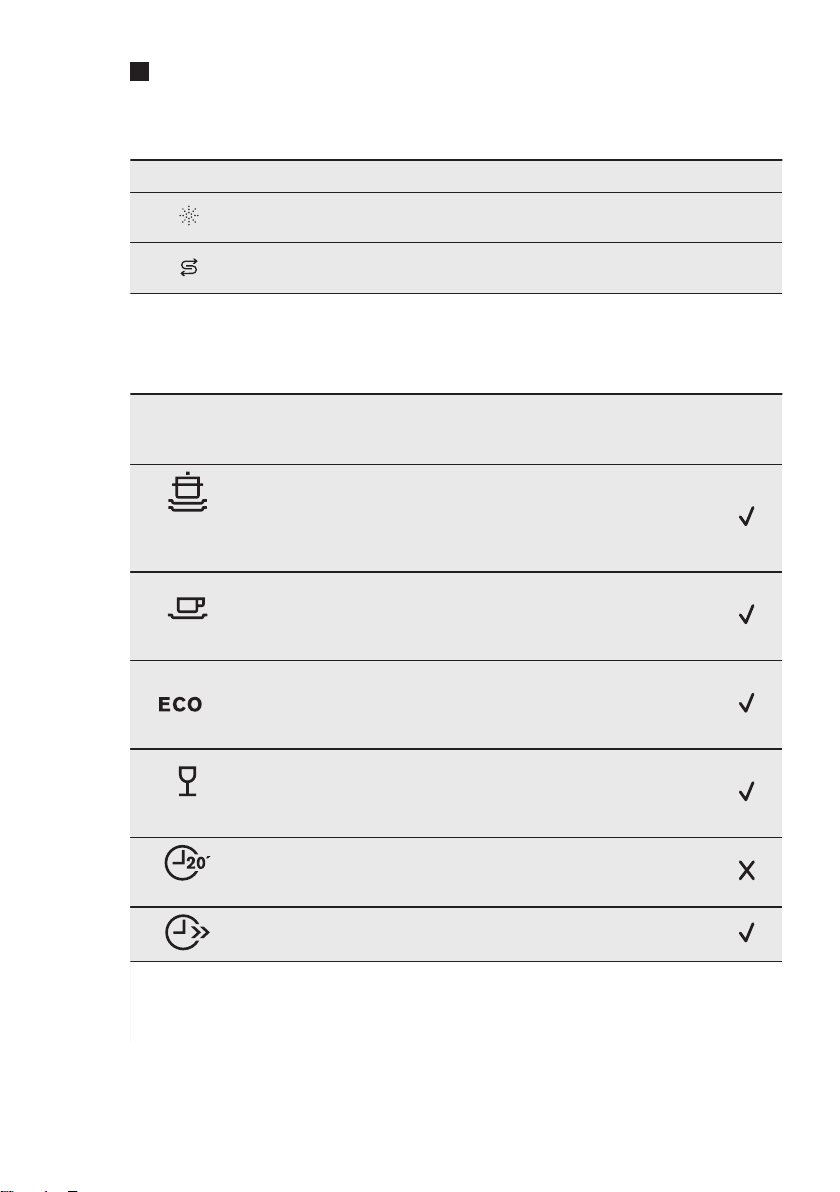Select the ECO program symbol
Image resolution: width=840 pixels, height=1192 pixels.
[x=179, y=705]
